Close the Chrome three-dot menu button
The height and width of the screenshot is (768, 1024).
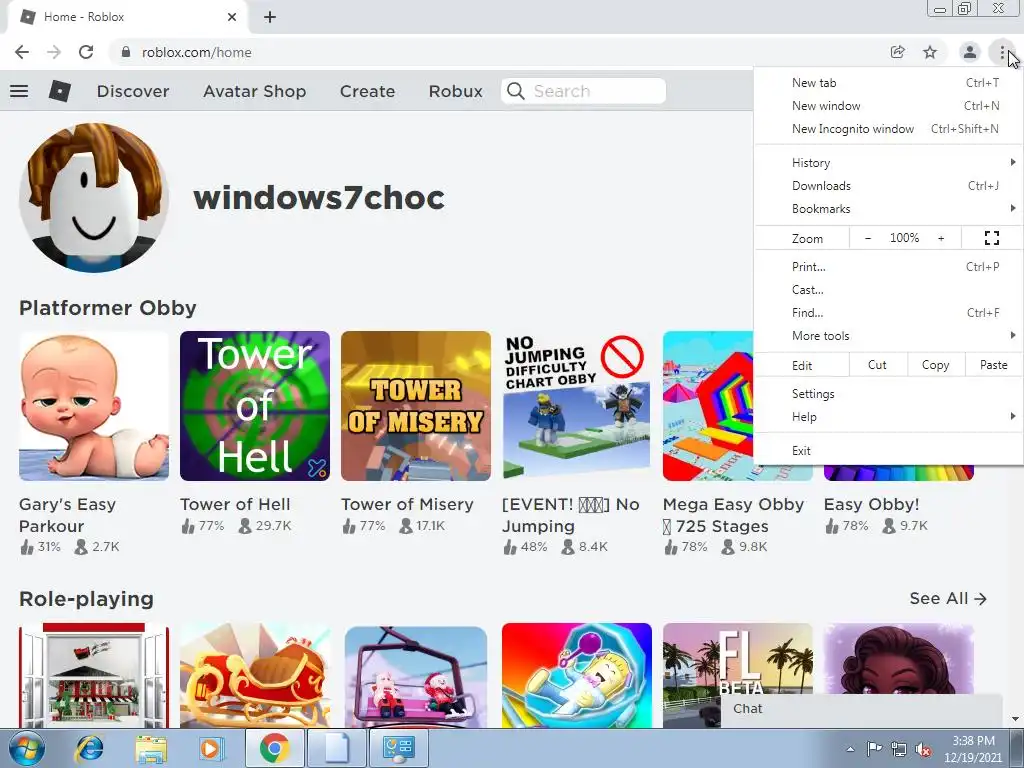click(1002, 52)
